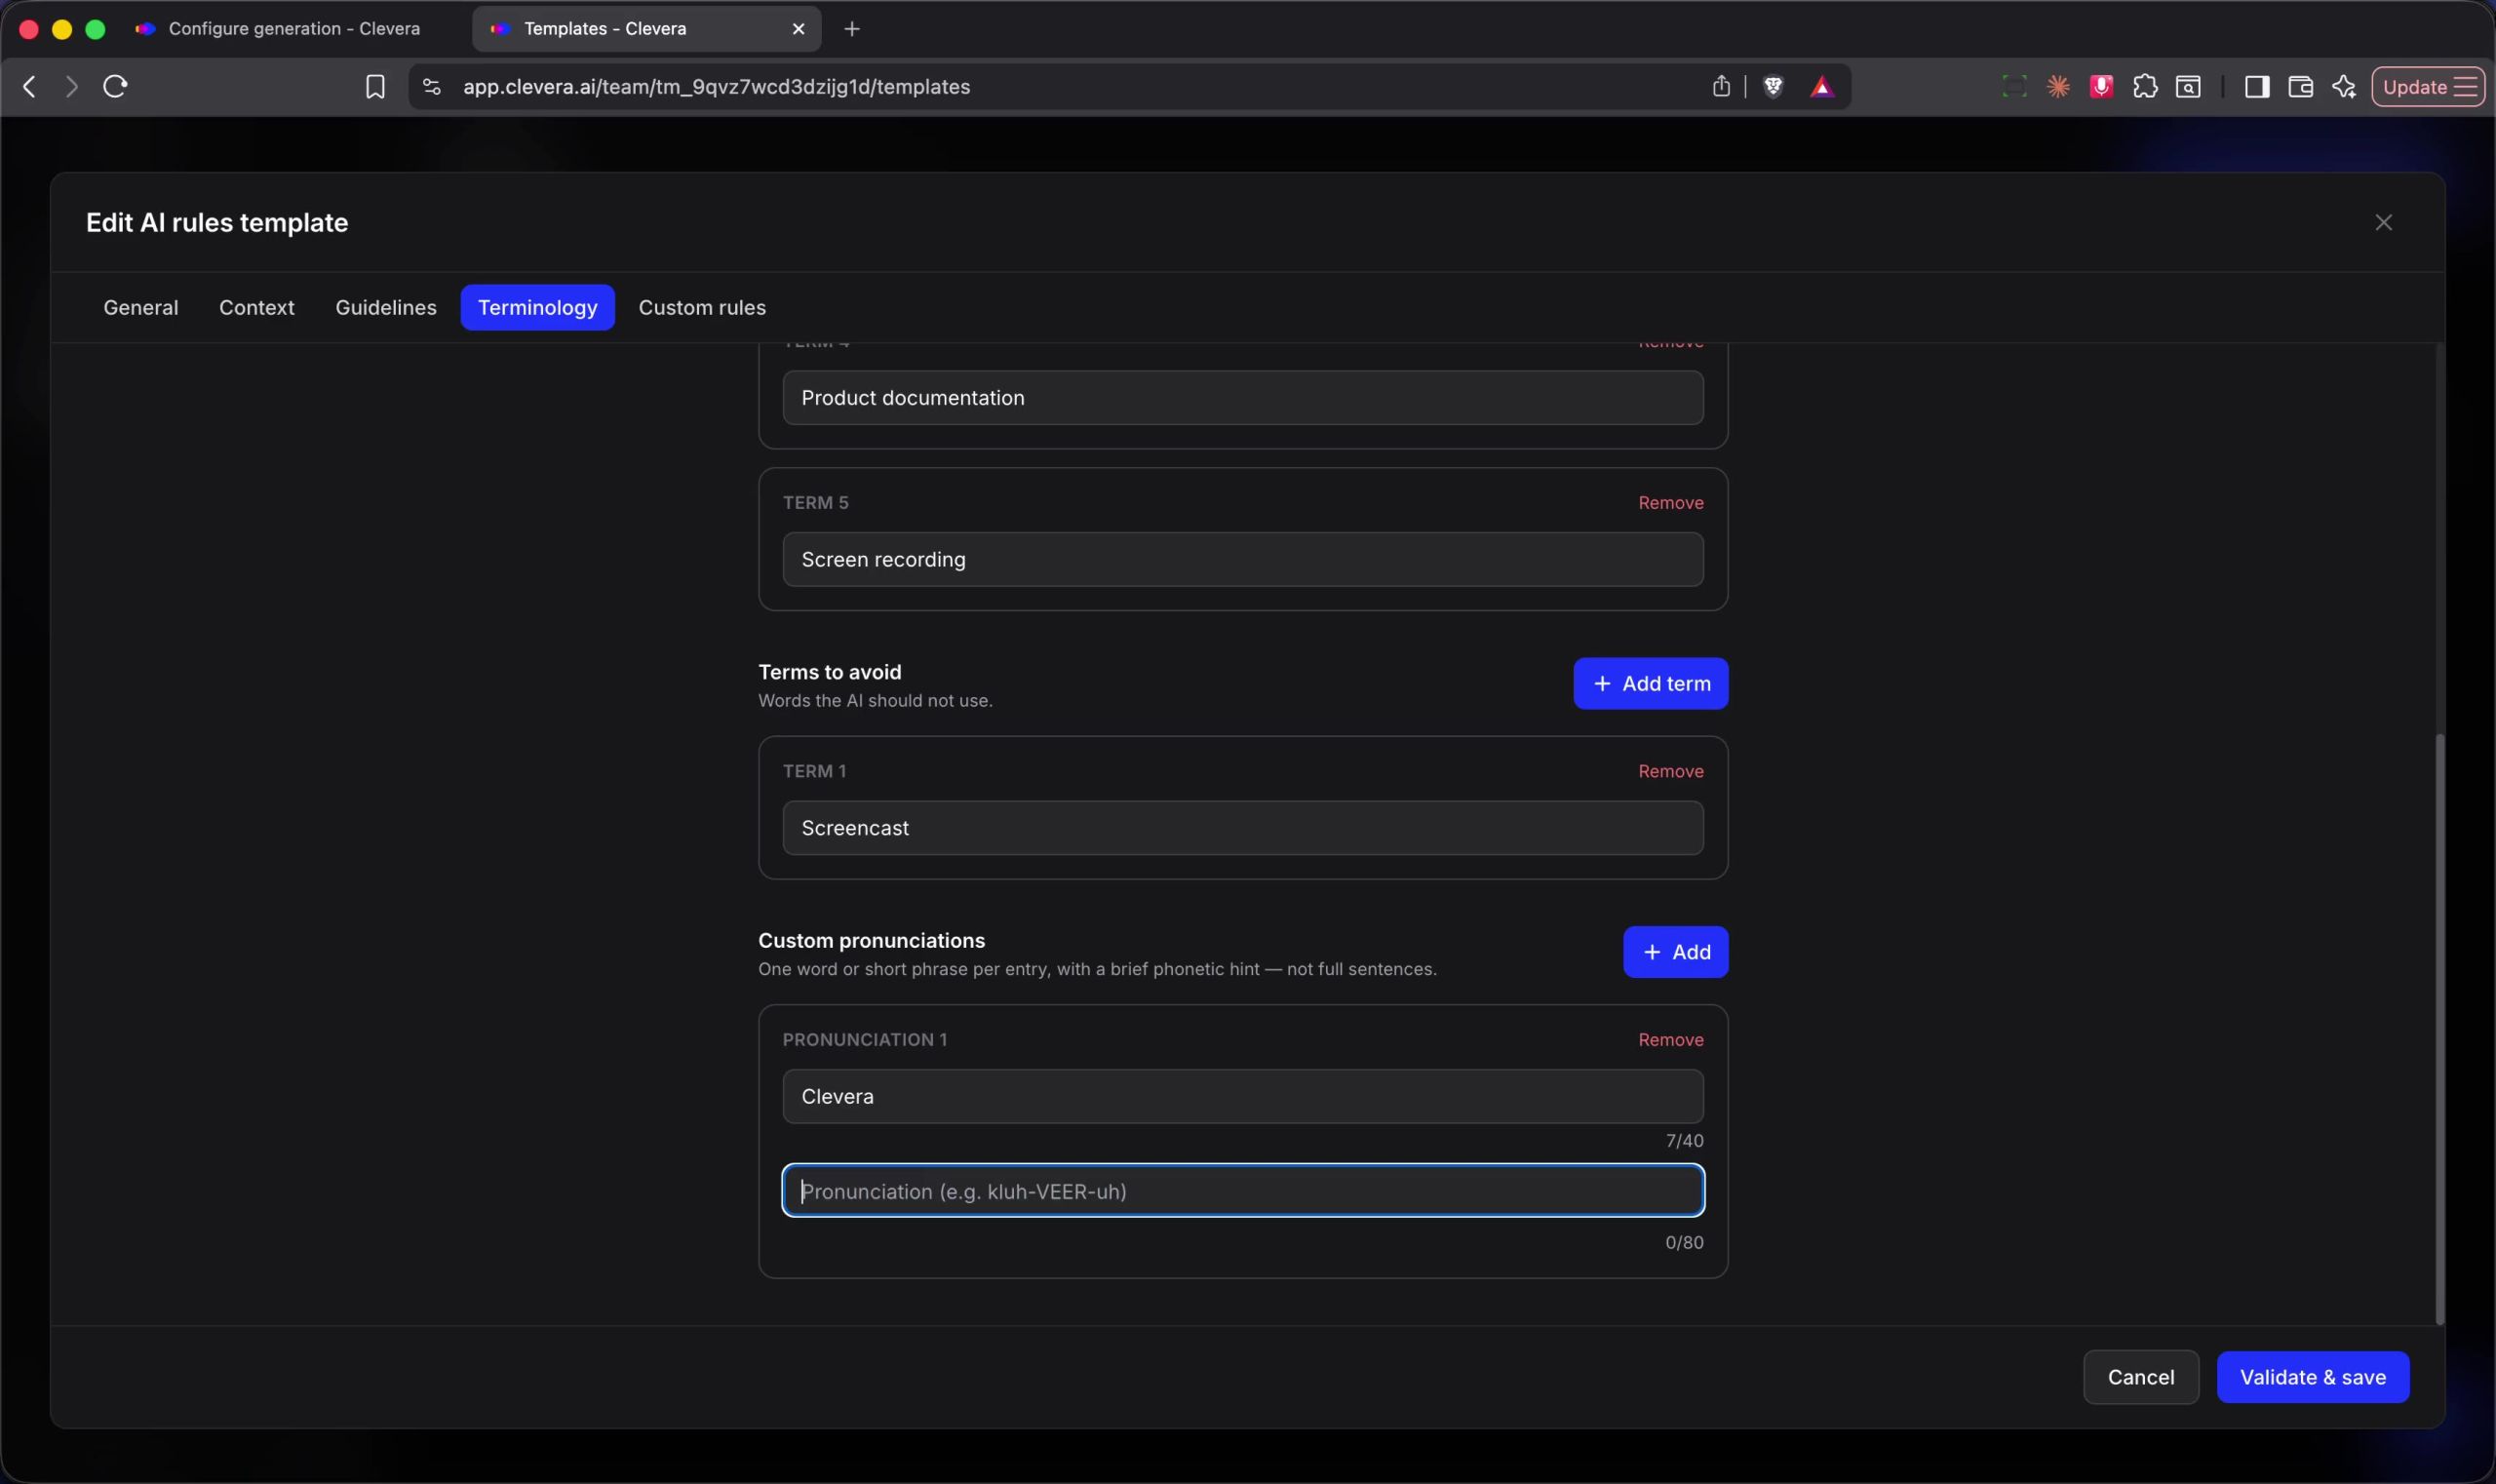Viewport: 2496px width, 1484px height.
Task: Click the address bar URL
Action: tap(716, 87)
